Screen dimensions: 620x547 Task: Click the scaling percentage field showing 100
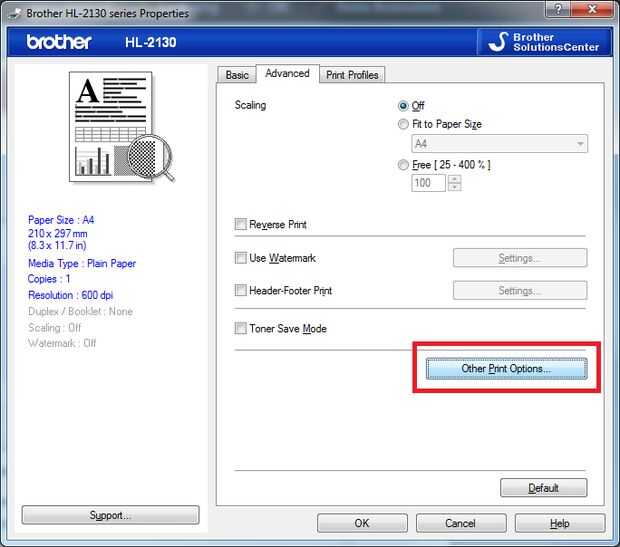click(x=428, y=183)
